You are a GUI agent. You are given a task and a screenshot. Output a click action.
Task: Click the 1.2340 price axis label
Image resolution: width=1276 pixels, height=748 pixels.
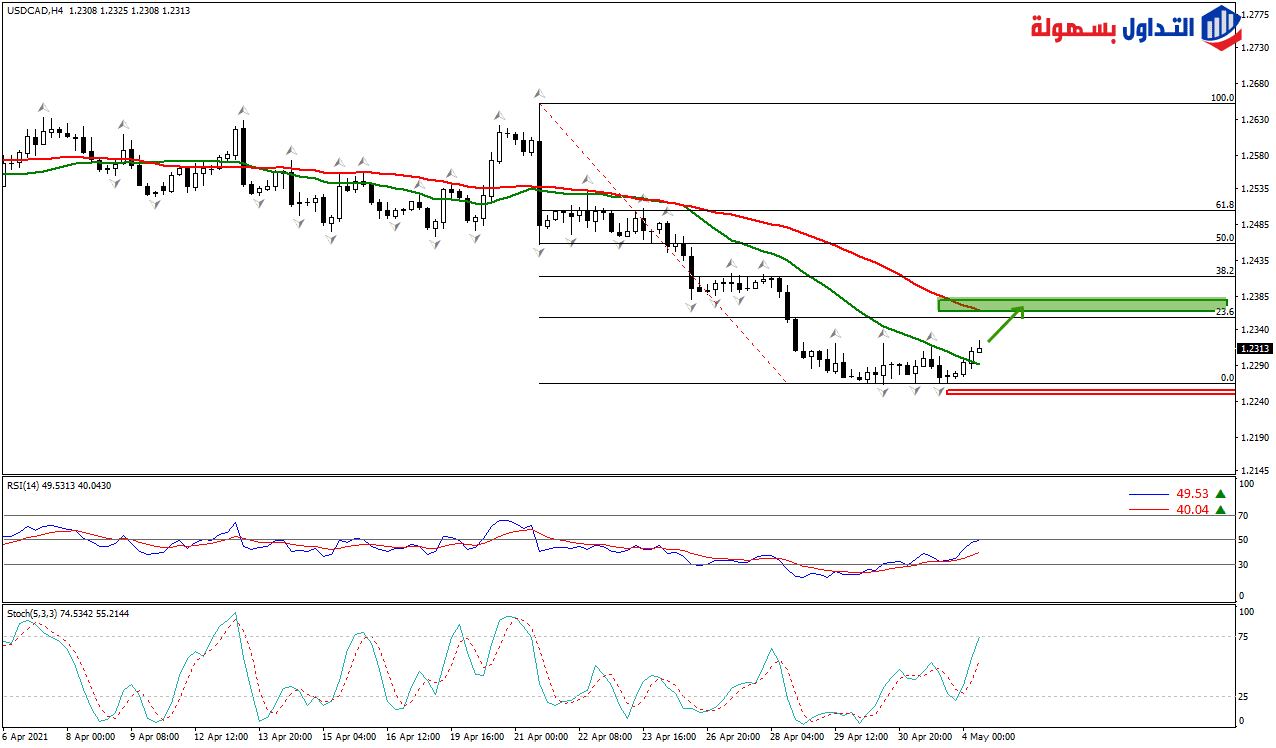coord(1255,330)
